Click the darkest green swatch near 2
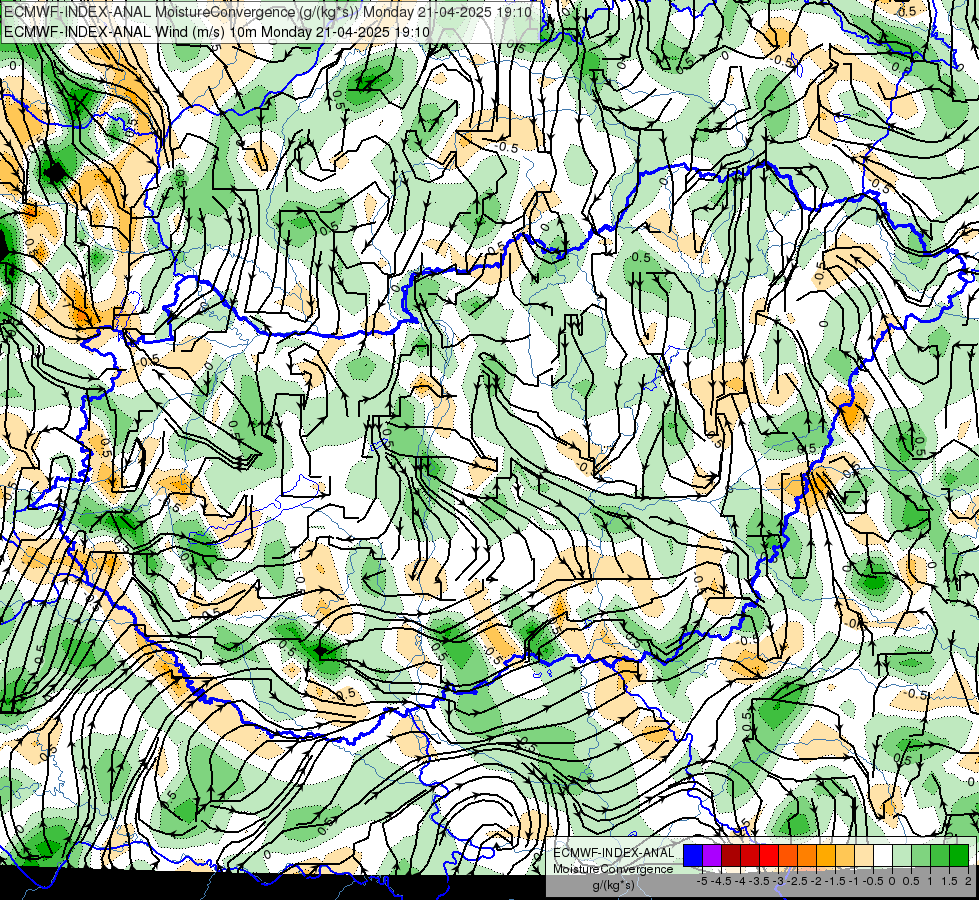 pos(958,856)
